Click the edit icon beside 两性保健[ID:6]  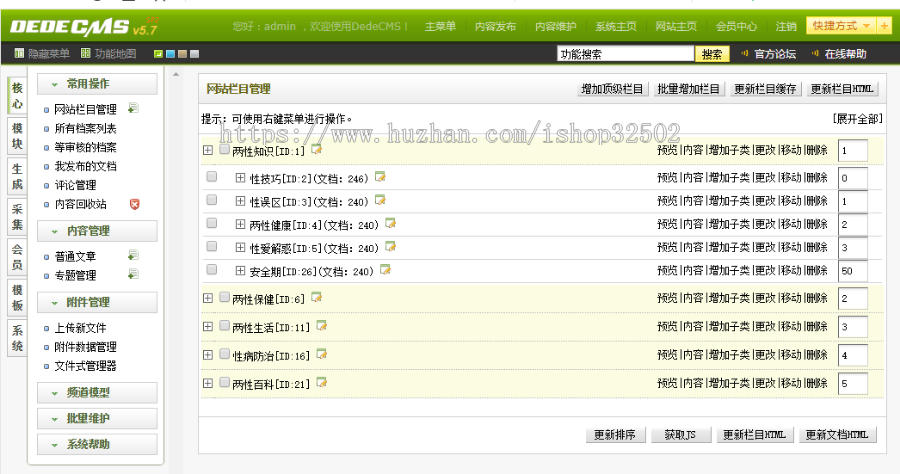pyautogui.click(x=316, y=297)
